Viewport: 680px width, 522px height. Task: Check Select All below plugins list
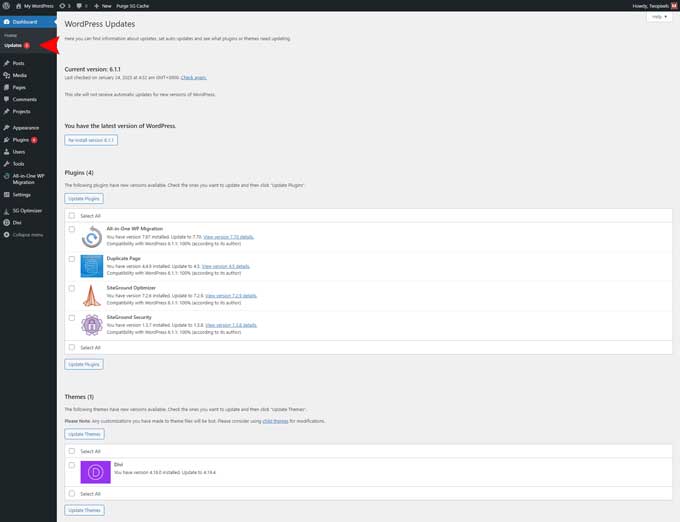[72, 347]
